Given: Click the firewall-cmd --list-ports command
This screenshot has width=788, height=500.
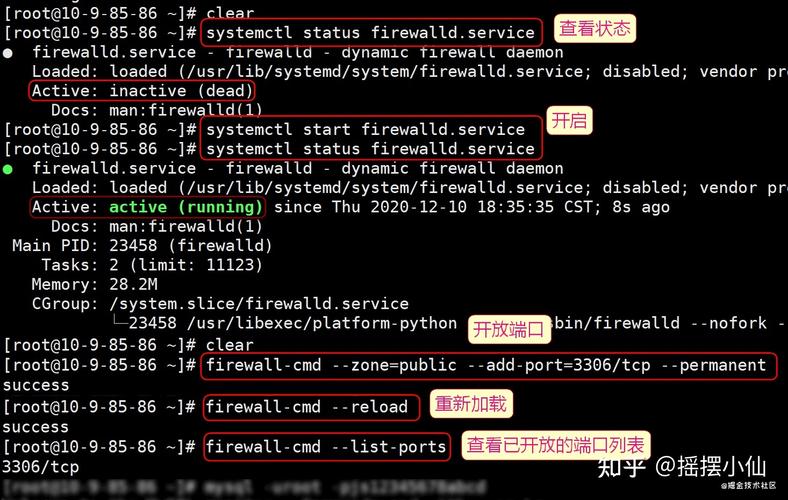Looking at the screenshot, I should coord(326,447).
